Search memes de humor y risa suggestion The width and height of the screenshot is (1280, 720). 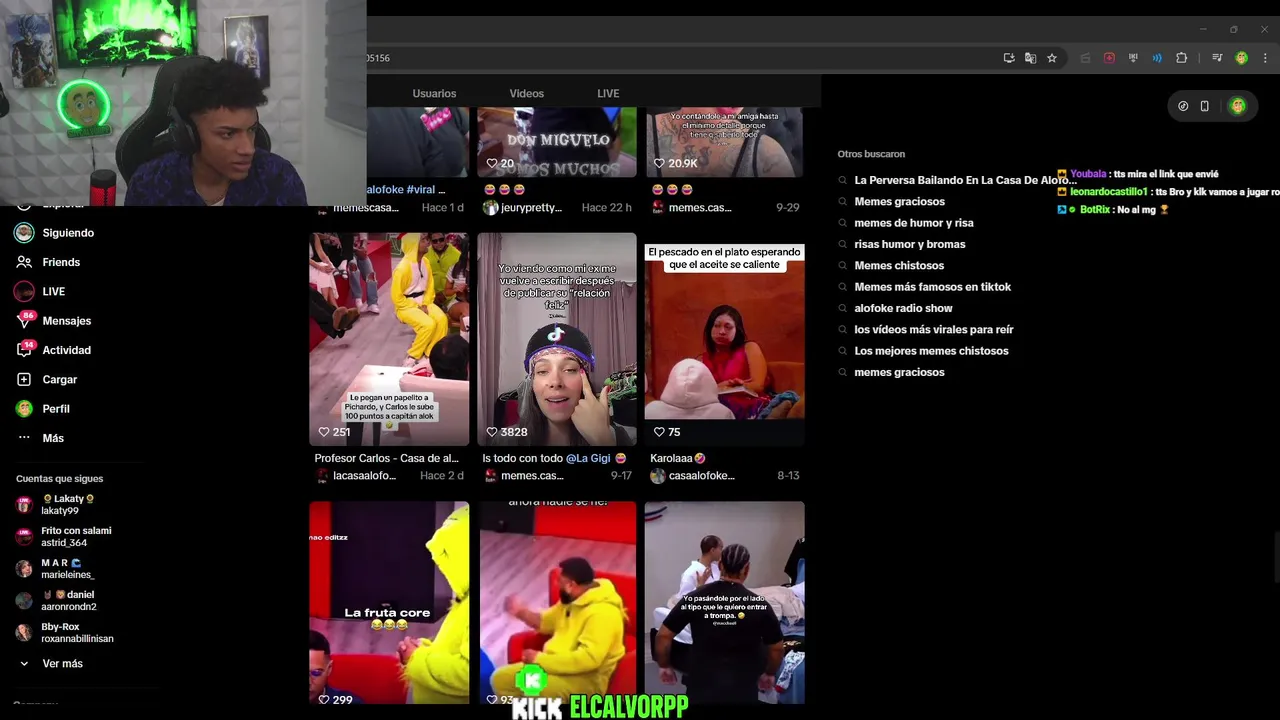[x=914, y=223]
